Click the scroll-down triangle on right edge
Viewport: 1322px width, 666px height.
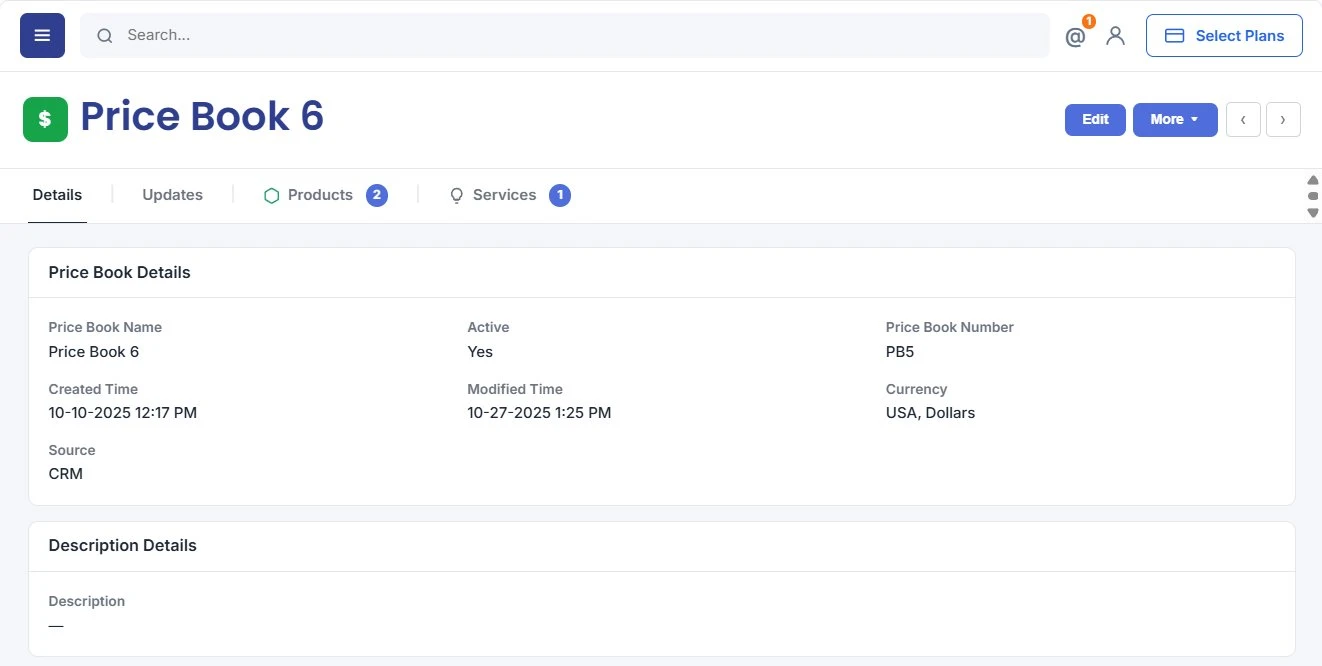click(x=1313, y=213)
